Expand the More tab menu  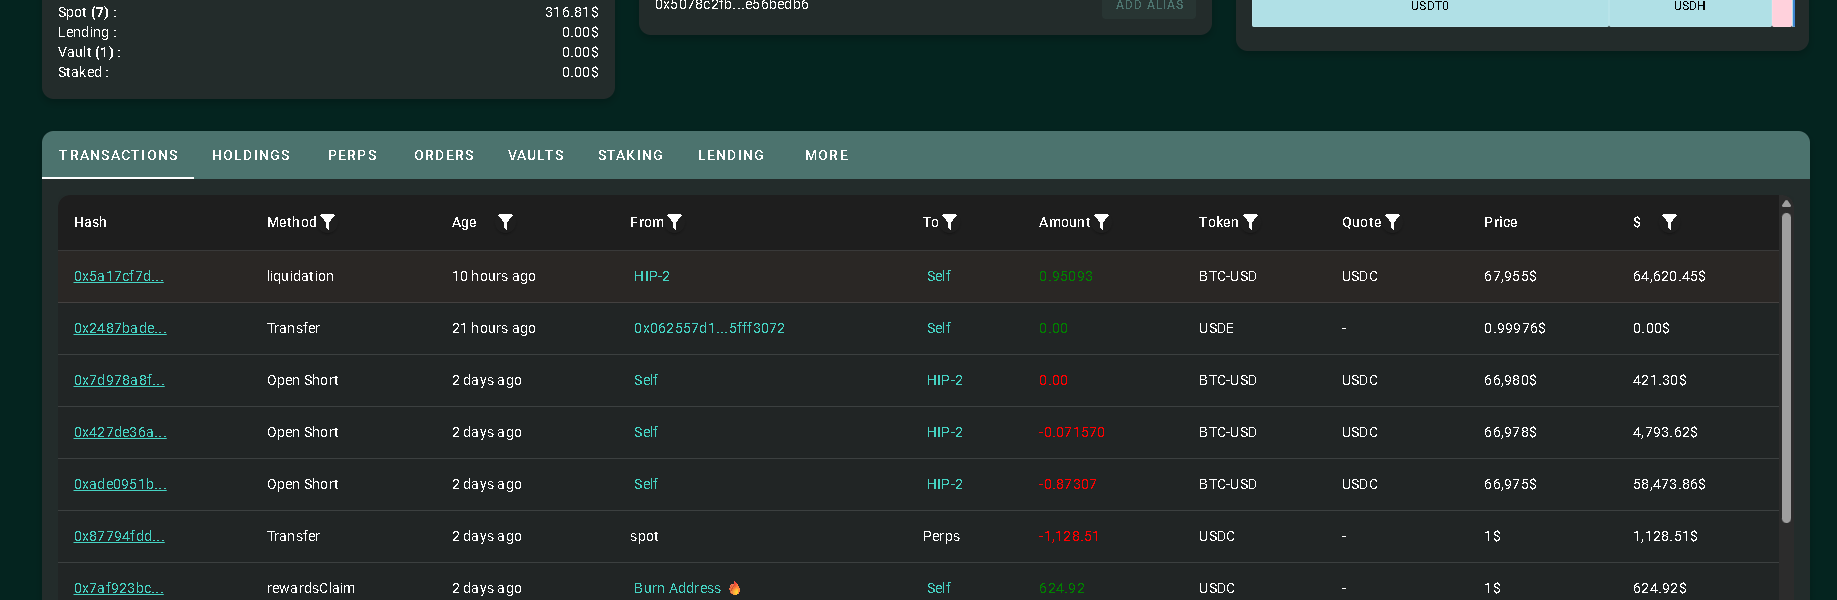coord(826,155)
